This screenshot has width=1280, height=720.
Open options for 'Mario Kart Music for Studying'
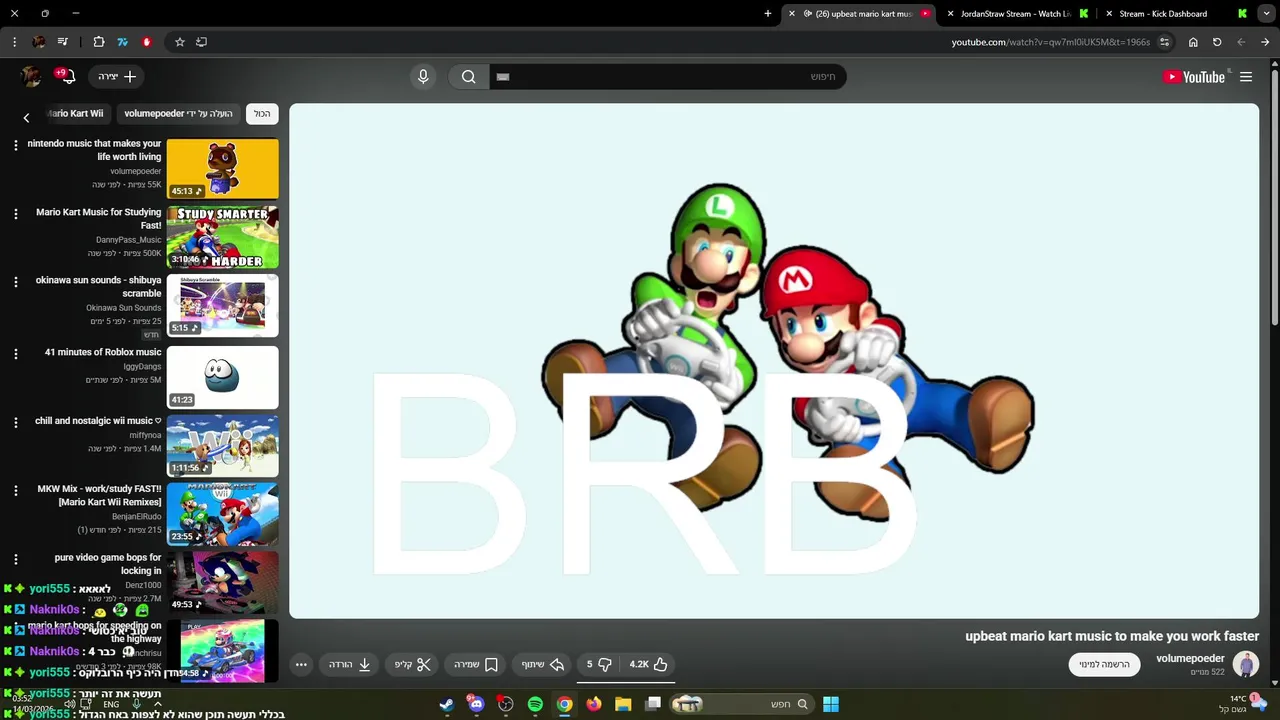click(15, 214)
